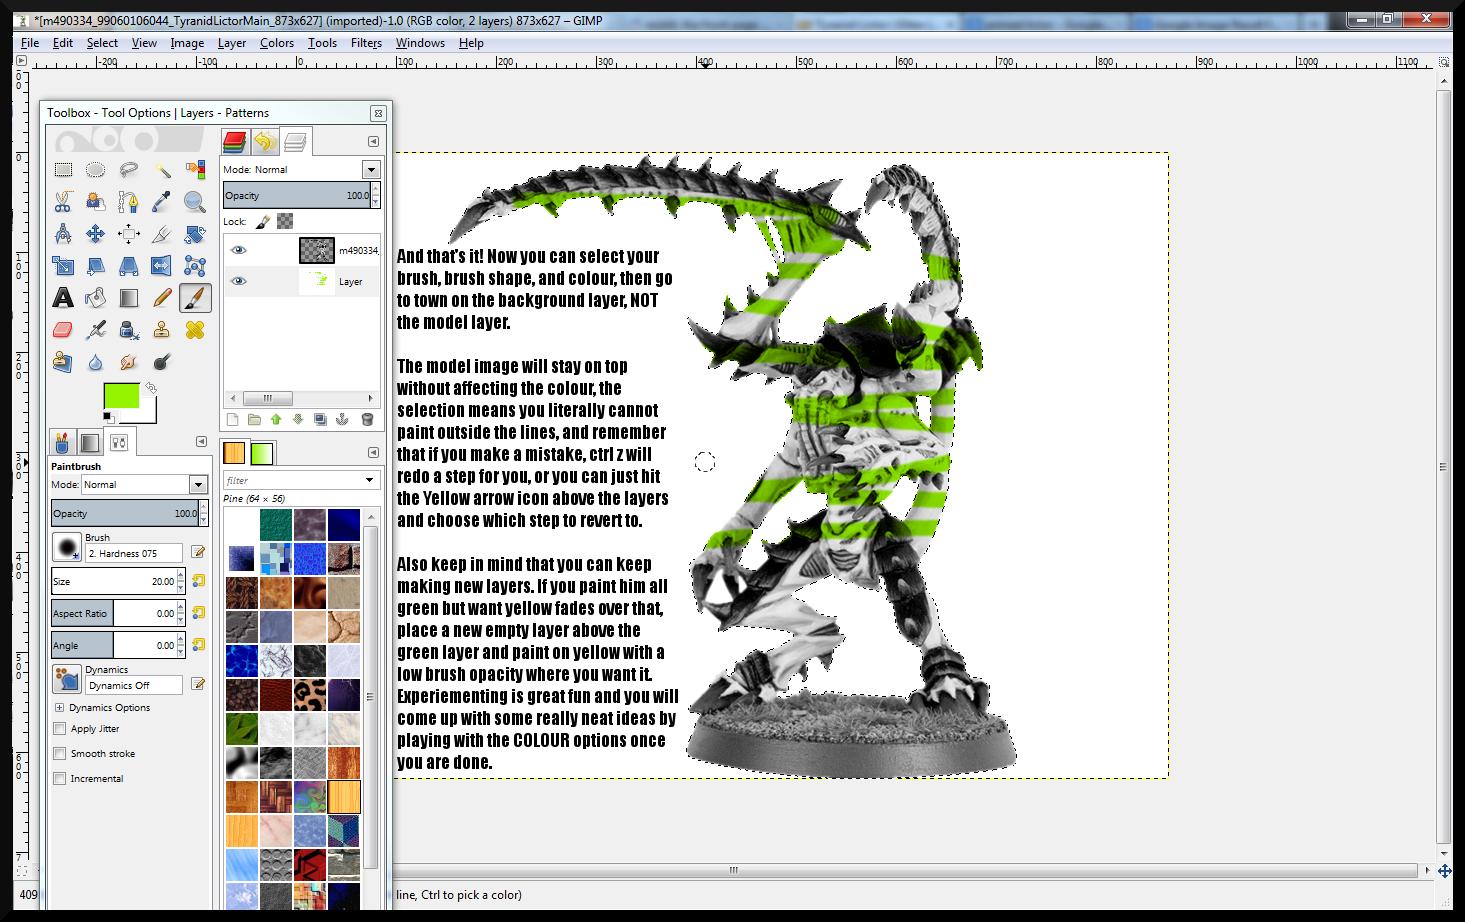The image size is (1465, 922).
Task: Select the Paintbrush tool
Action: click(x=194, y=298)
